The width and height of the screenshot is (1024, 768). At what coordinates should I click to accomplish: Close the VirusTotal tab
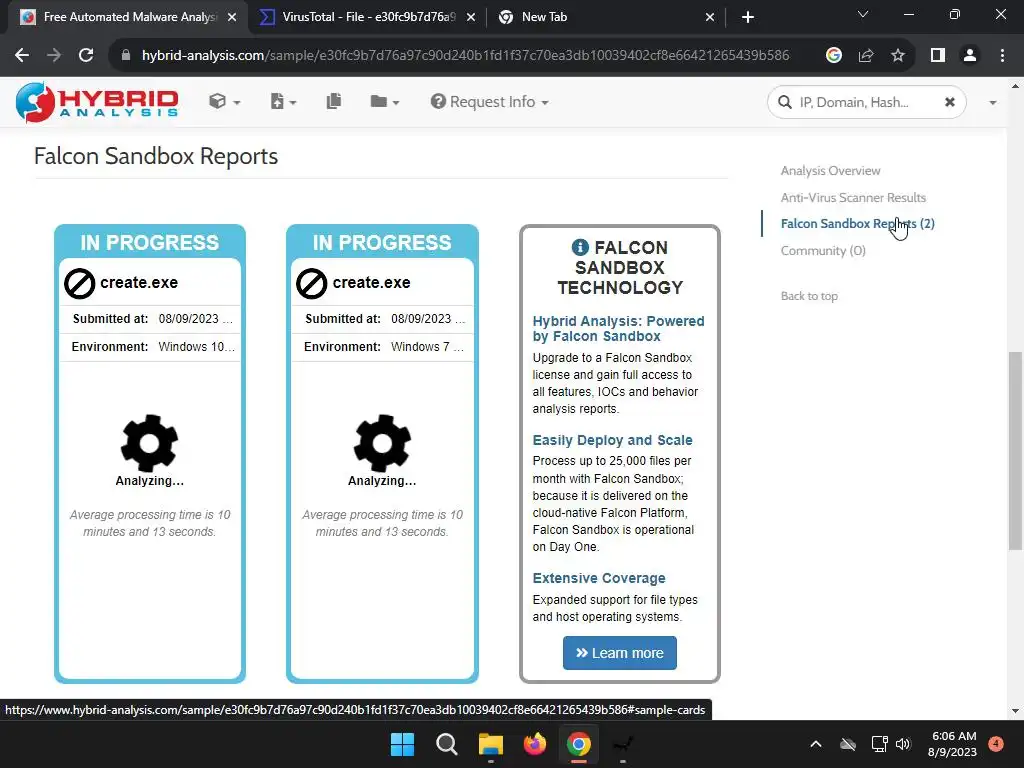click(471, 18)
